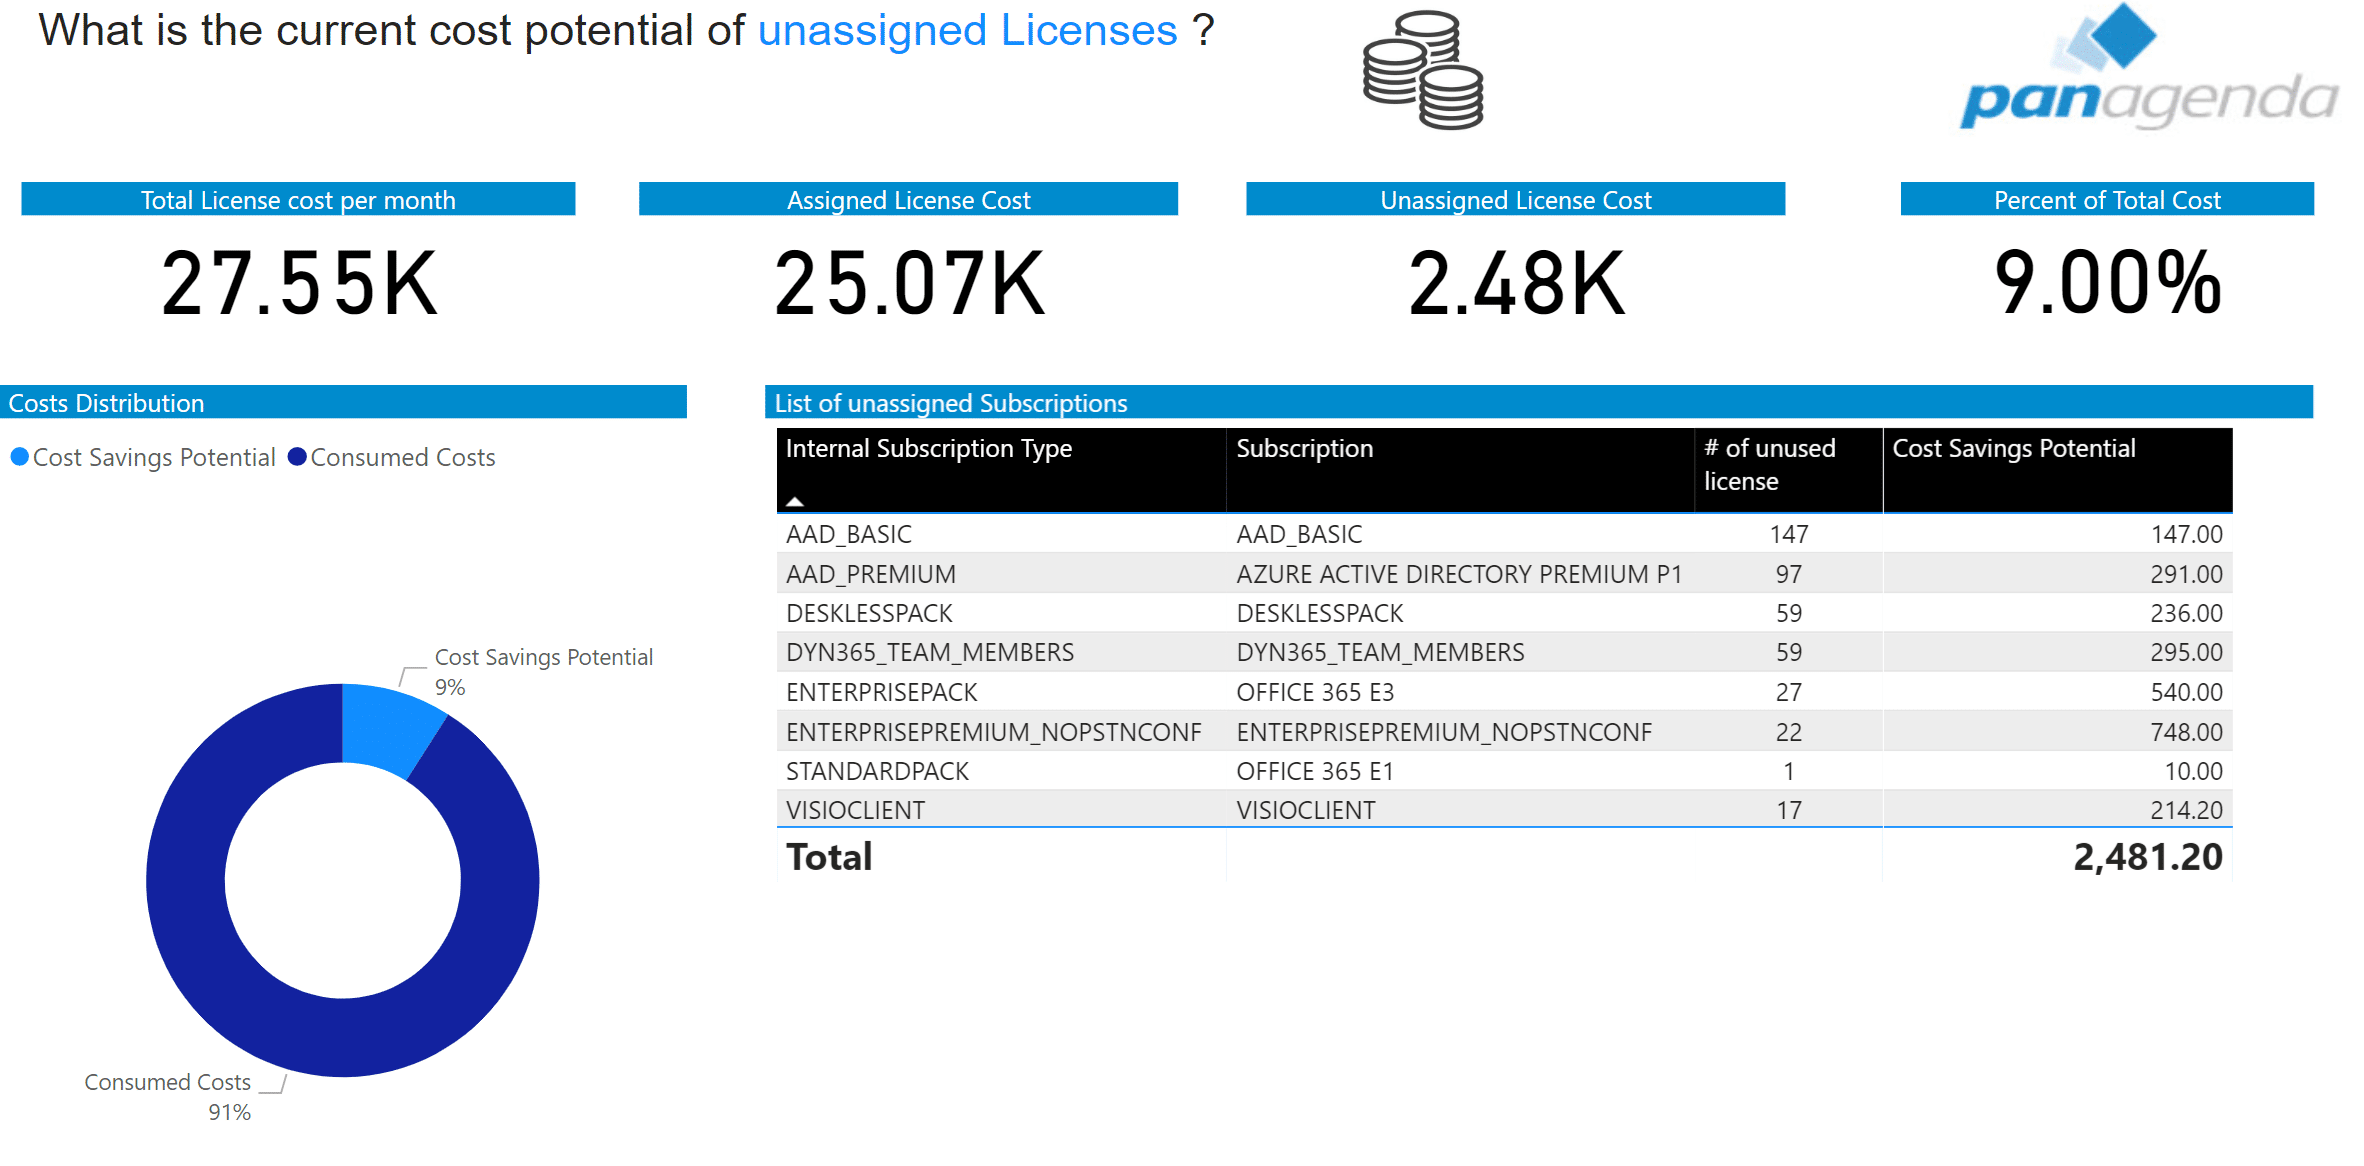Select the Total License cost per month card
The width and height of the screenshot is (2364, 1166).
pos(298,283)
